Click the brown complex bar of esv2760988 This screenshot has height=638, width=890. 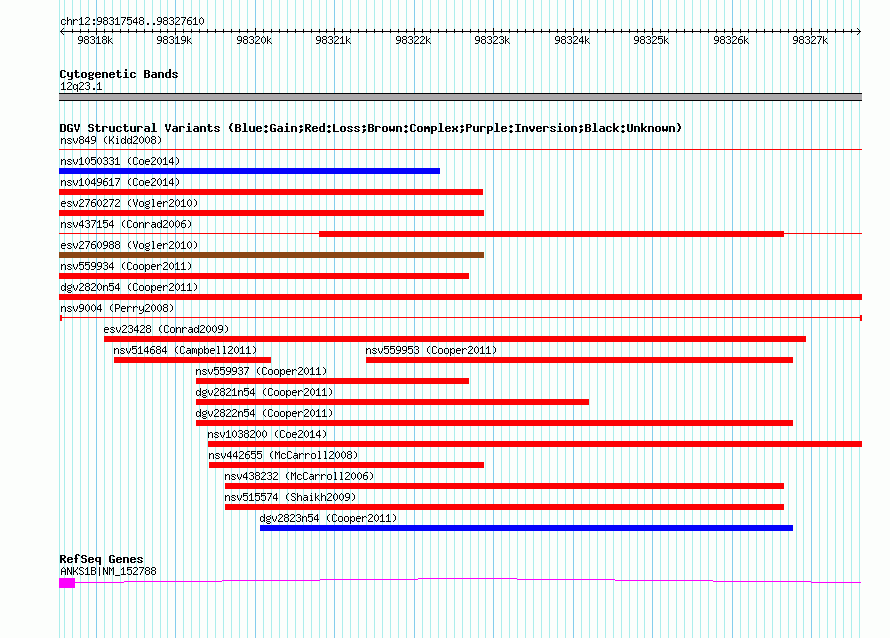[271, 255]
